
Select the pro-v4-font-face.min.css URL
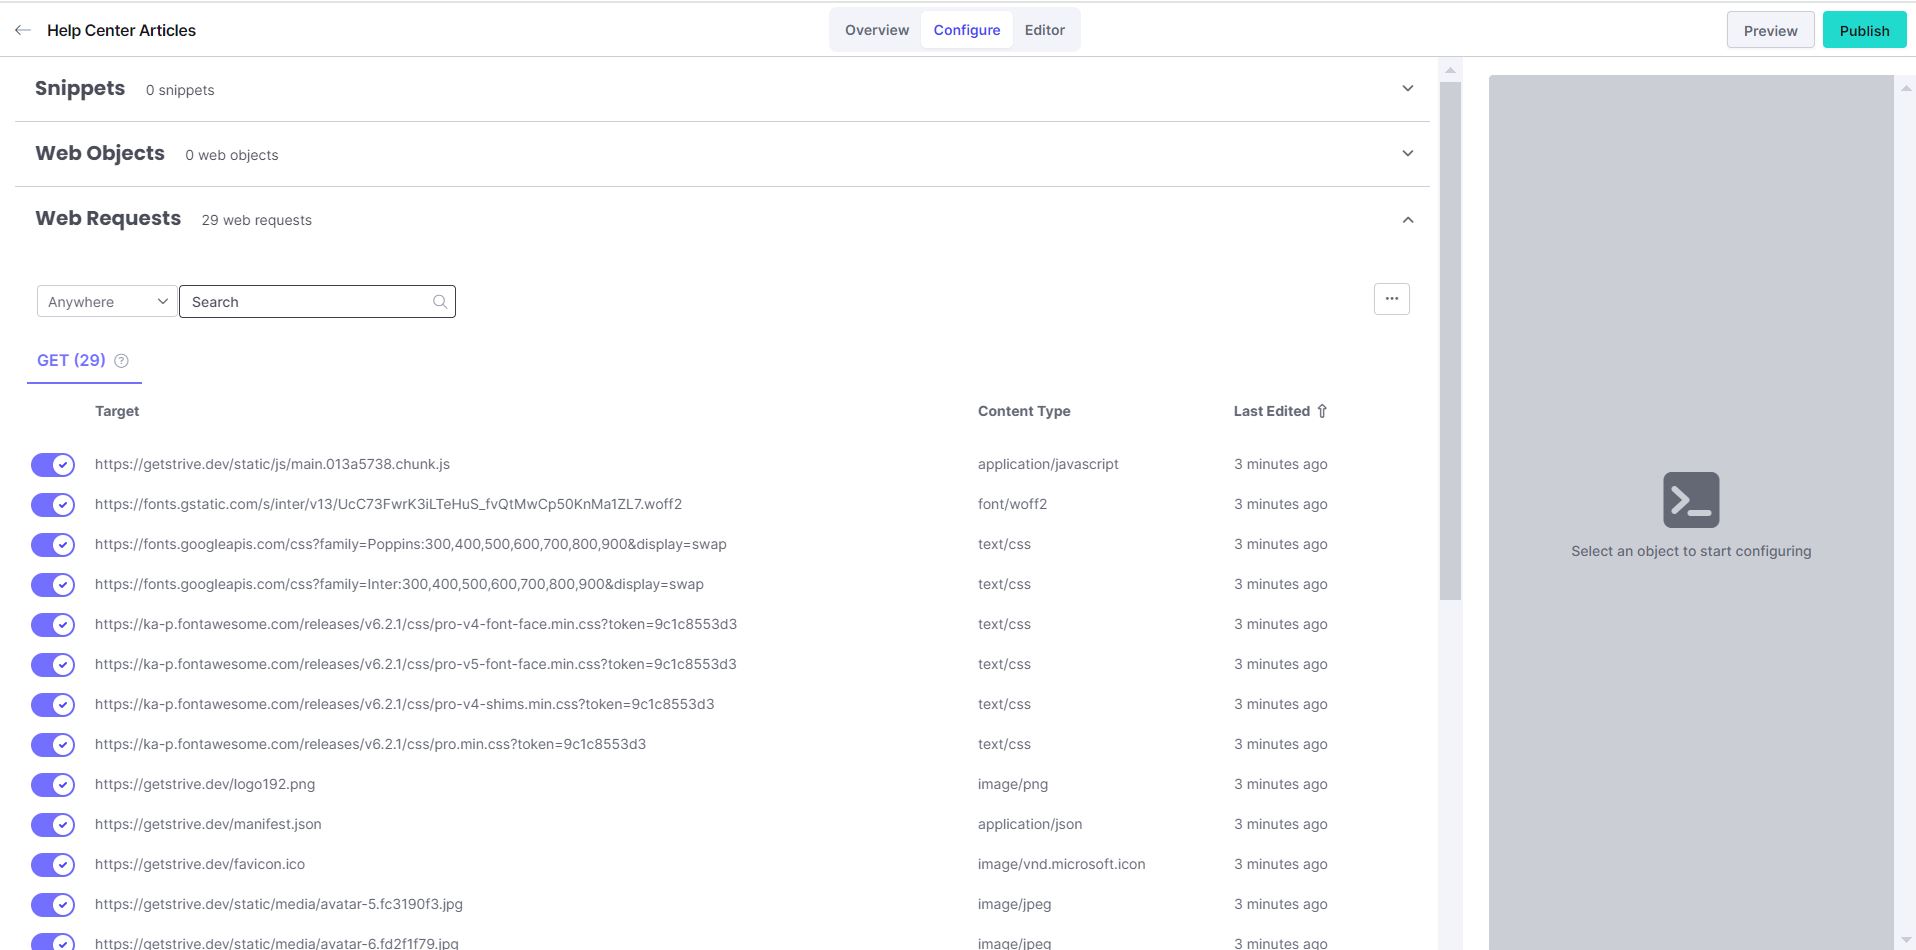[x=416, y=624]
